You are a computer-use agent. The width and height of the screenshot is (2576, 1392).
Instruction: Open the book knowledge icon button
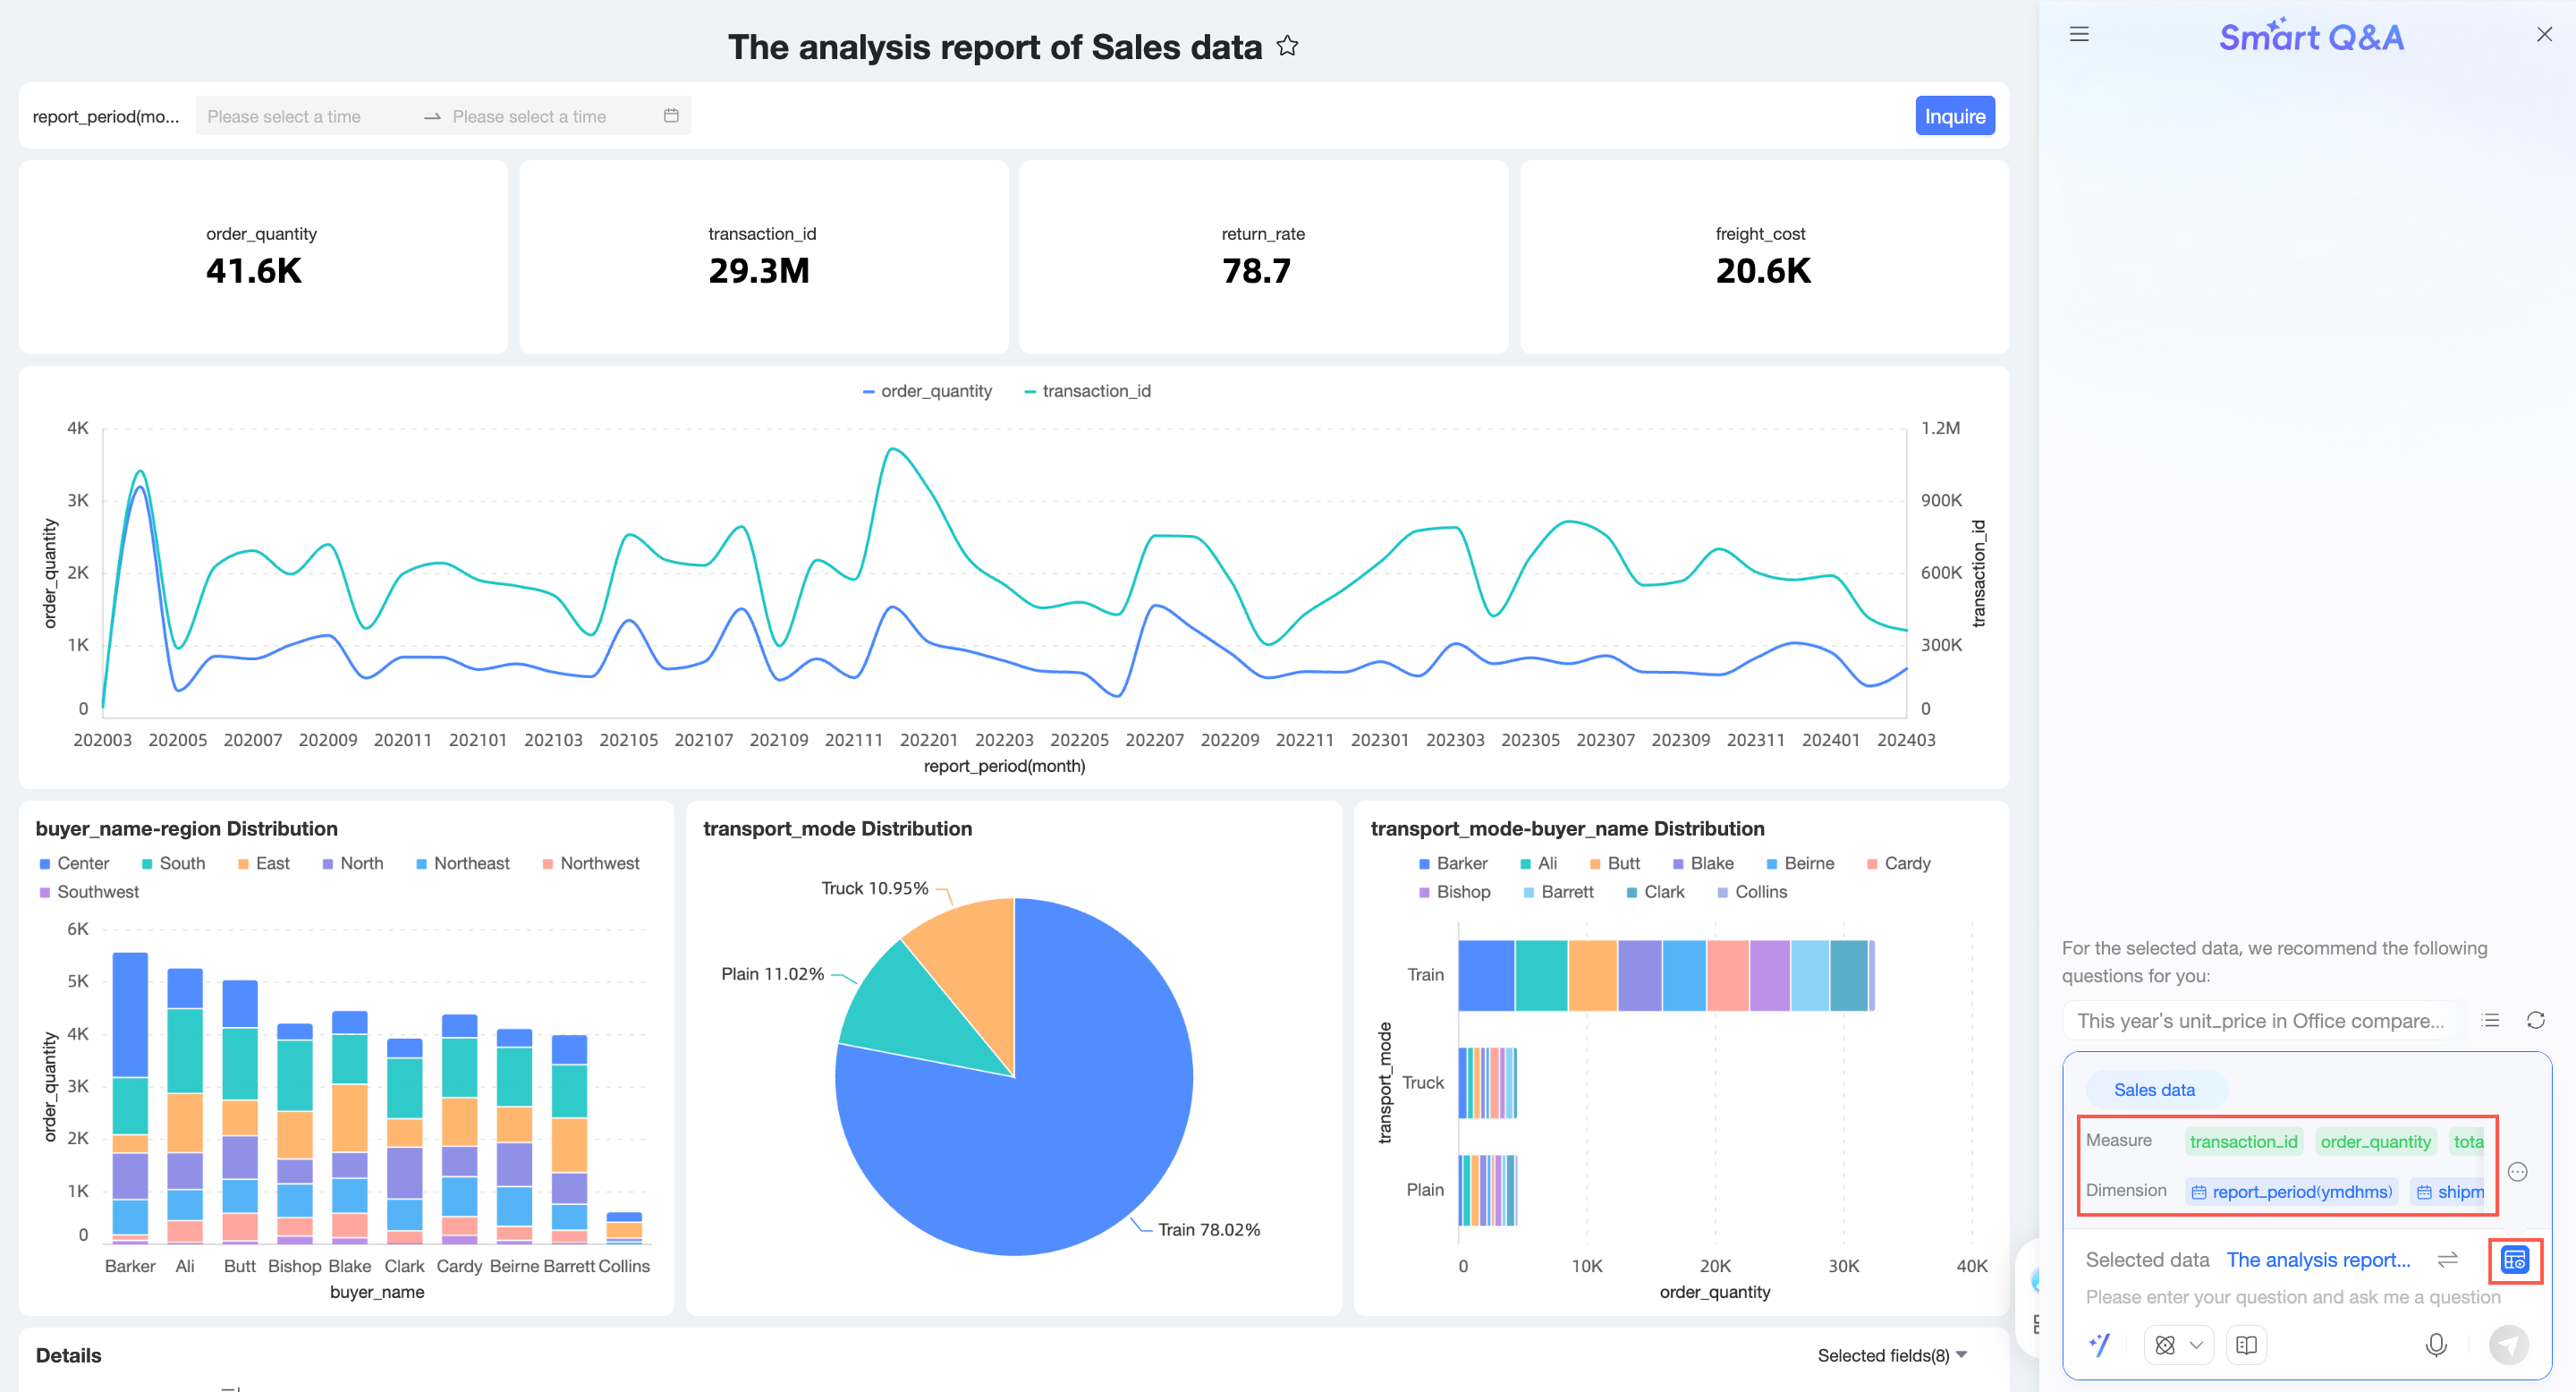2246,1345
